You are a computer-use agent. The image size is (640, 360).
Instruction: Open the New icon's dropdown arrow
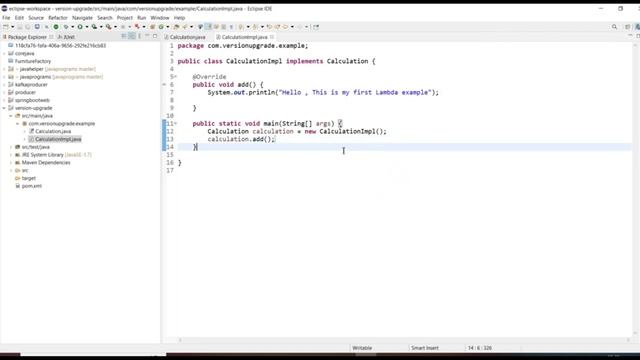[x=12, y=27]
